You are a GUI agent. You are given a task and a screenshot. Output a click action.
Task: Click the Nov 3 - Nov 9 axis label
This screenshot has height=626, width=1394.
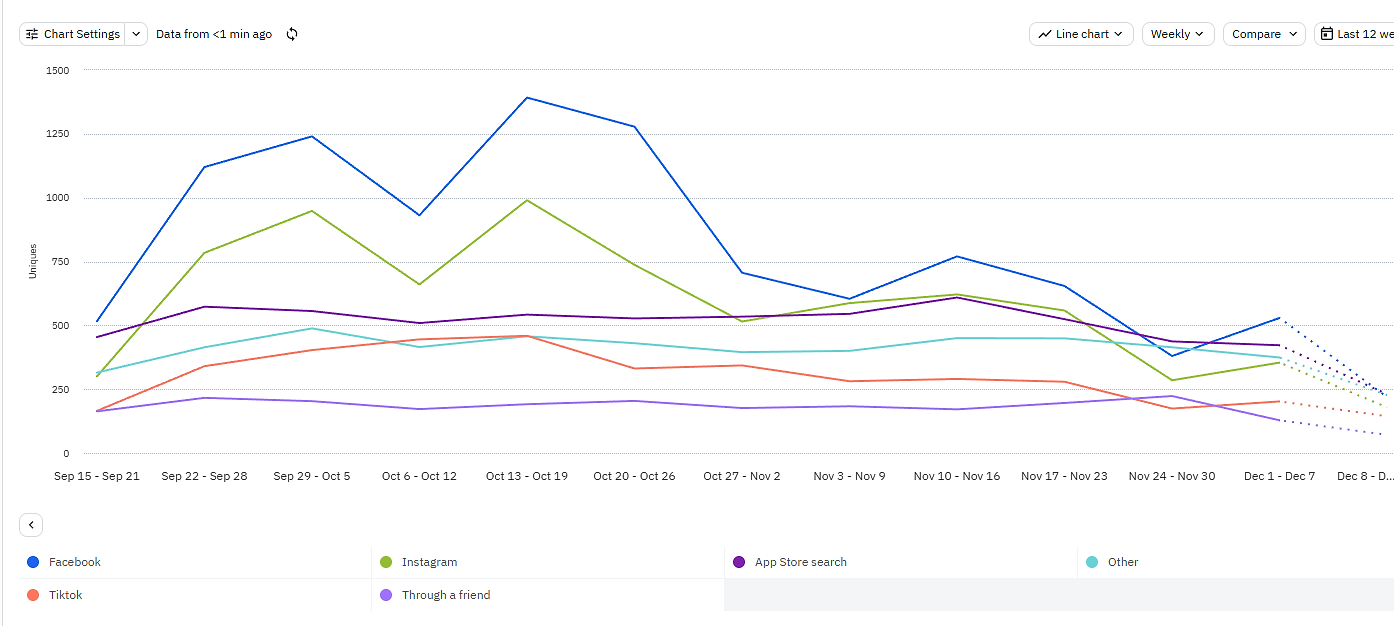[x=849, y=476]
